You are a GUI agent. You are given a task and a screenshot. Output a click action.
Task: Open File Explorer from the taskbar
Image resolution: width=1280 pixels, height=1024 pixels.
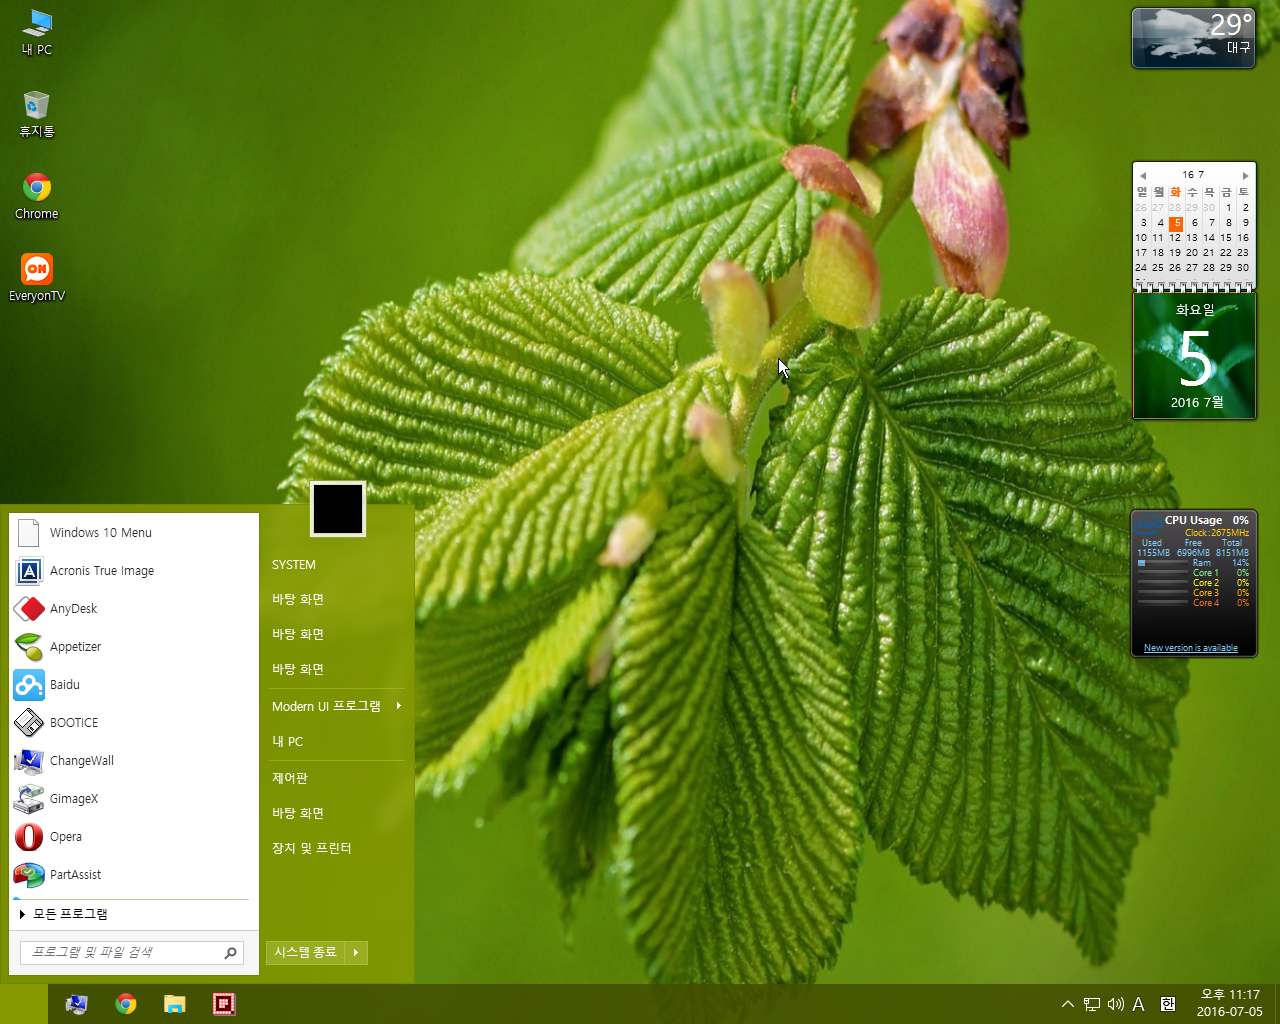coord(175,1004)
